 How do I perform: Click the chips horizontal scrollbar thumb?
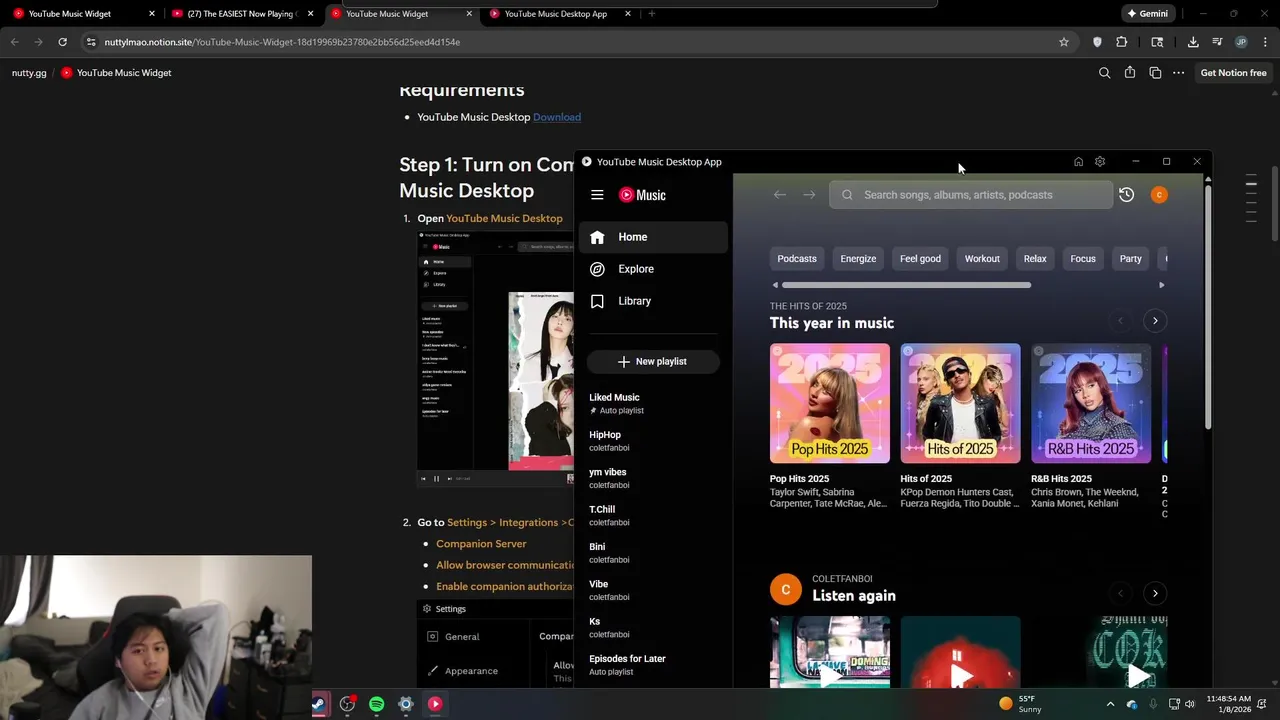tap(906, 285)
